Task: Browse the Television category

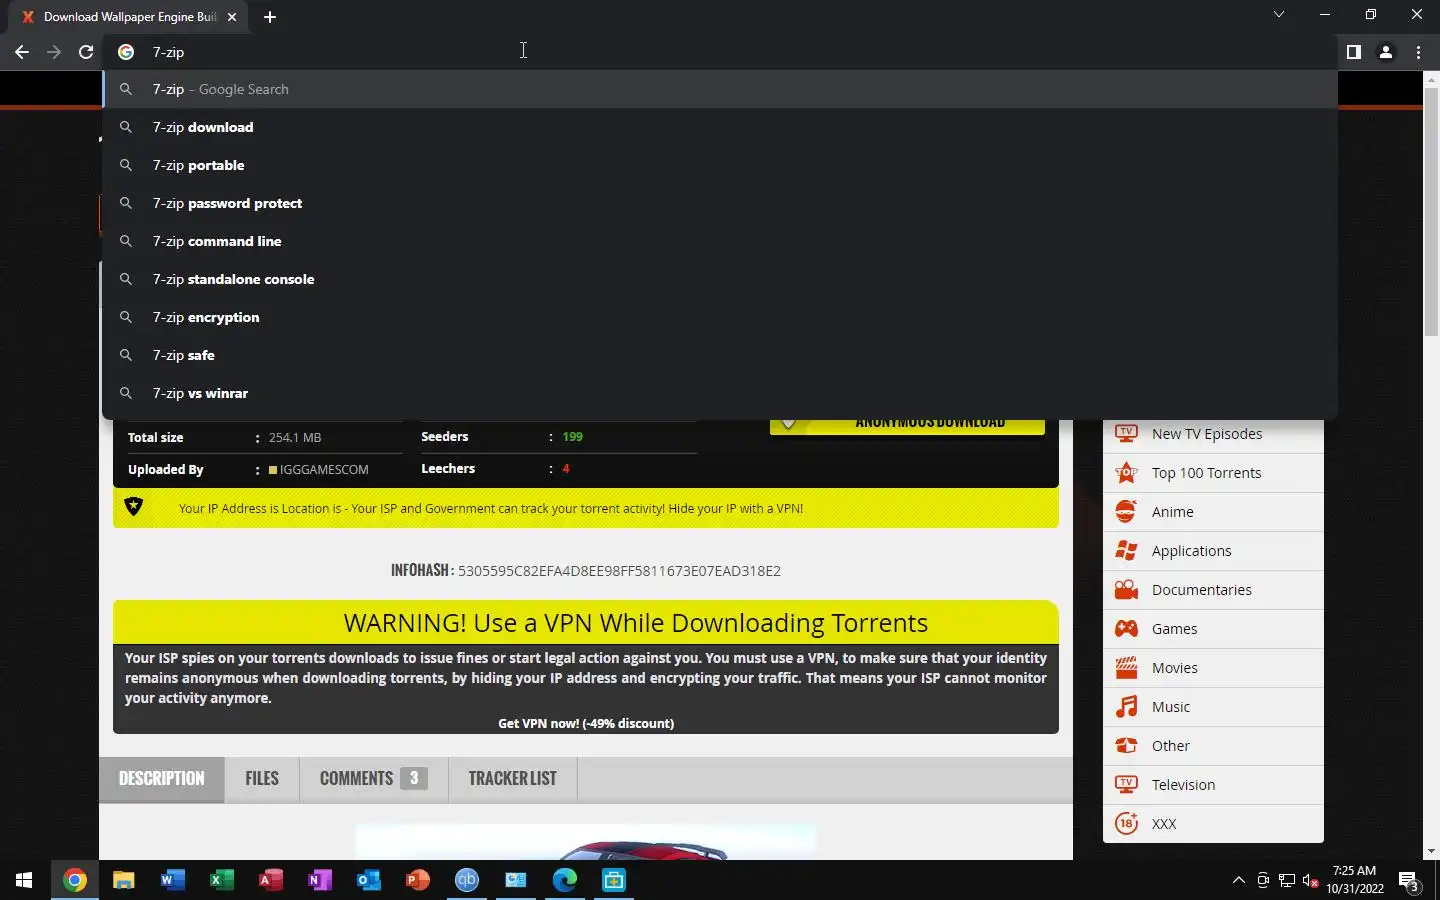Action: coord(1184,785)
